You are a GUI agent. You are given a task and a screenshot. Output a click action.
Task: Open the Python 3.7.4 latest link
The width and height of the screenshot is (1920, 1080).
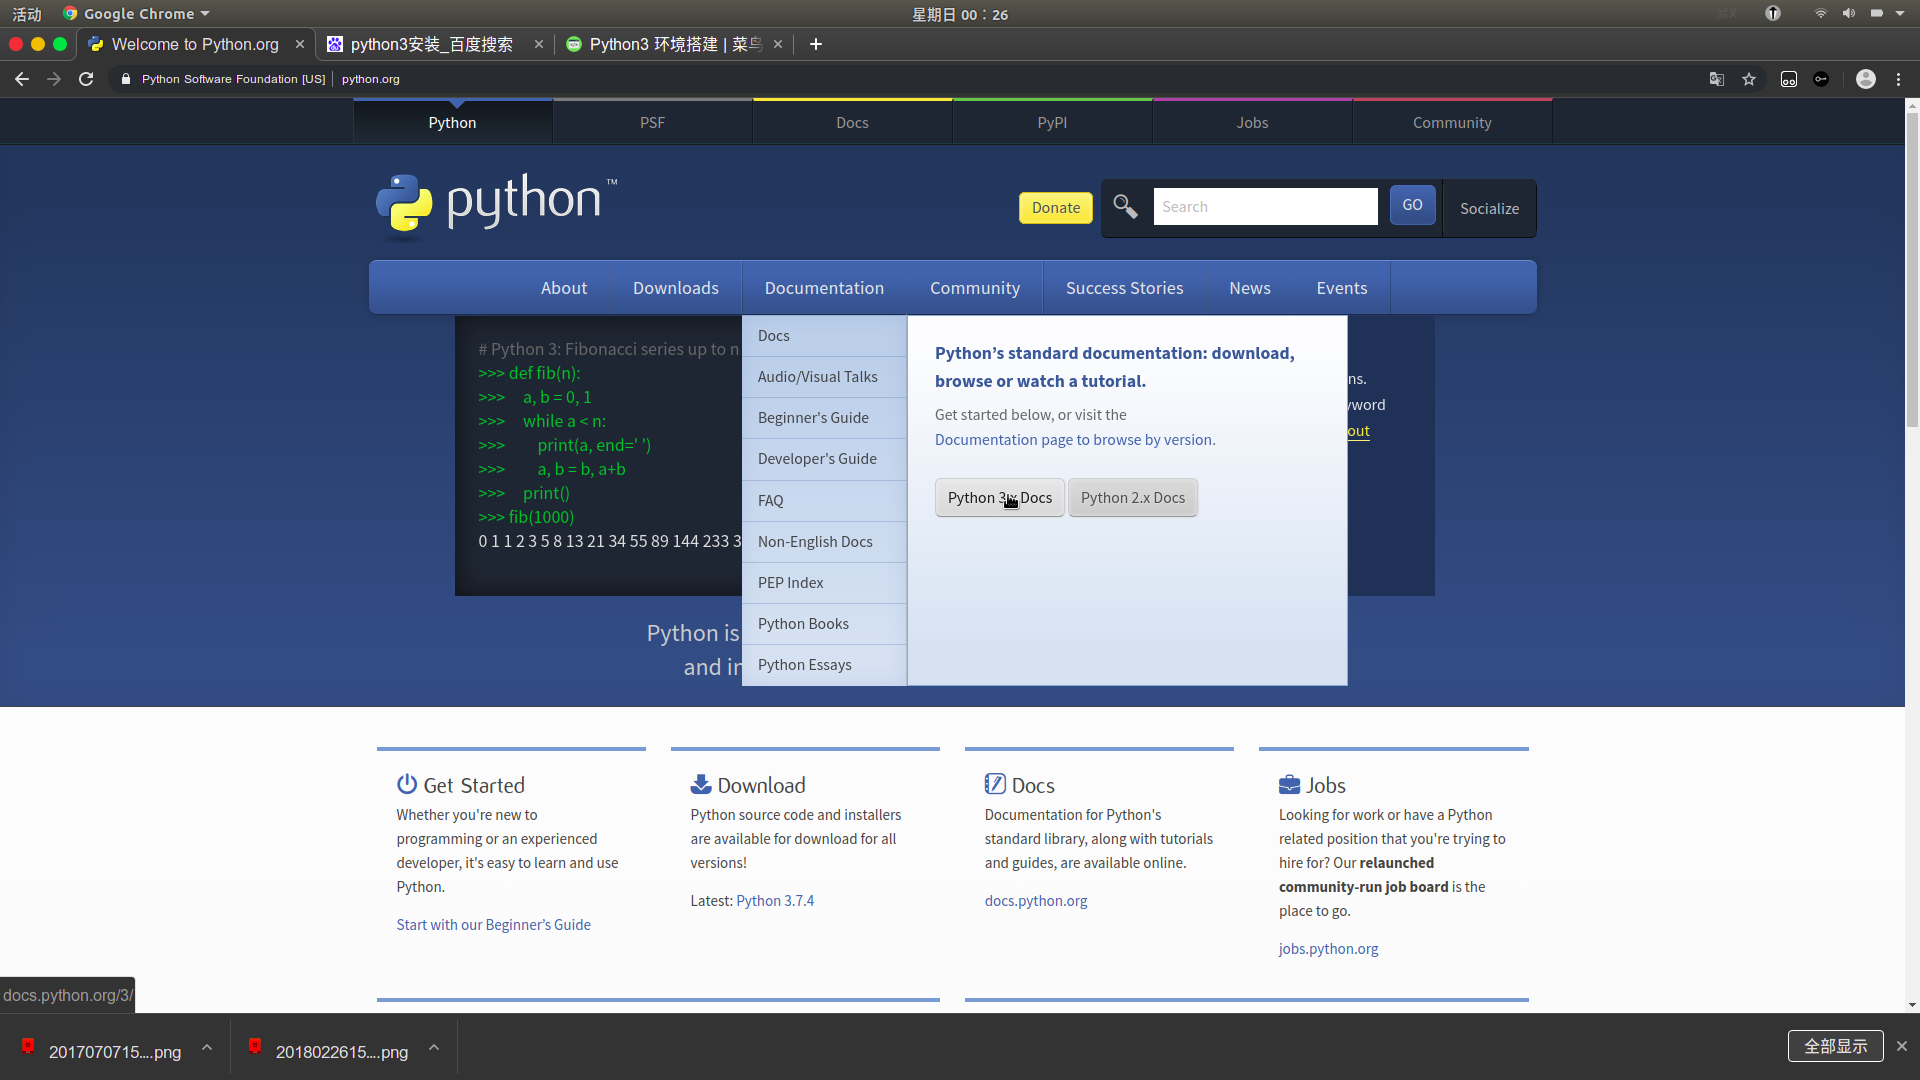point(775,901)
